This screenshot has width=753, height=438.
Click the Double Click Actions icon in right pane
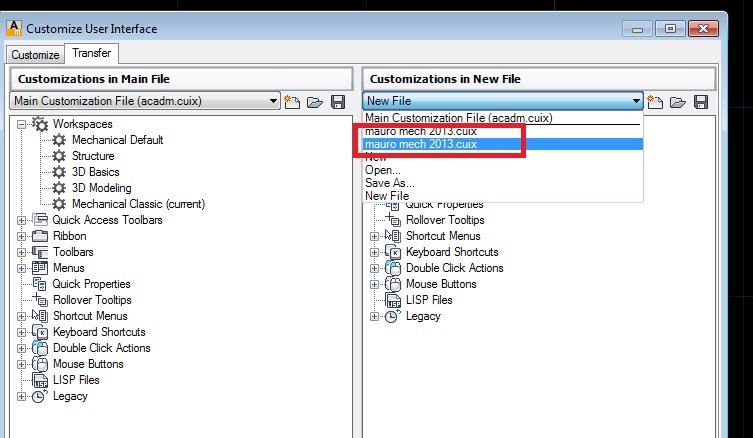(x=393, y=268)
